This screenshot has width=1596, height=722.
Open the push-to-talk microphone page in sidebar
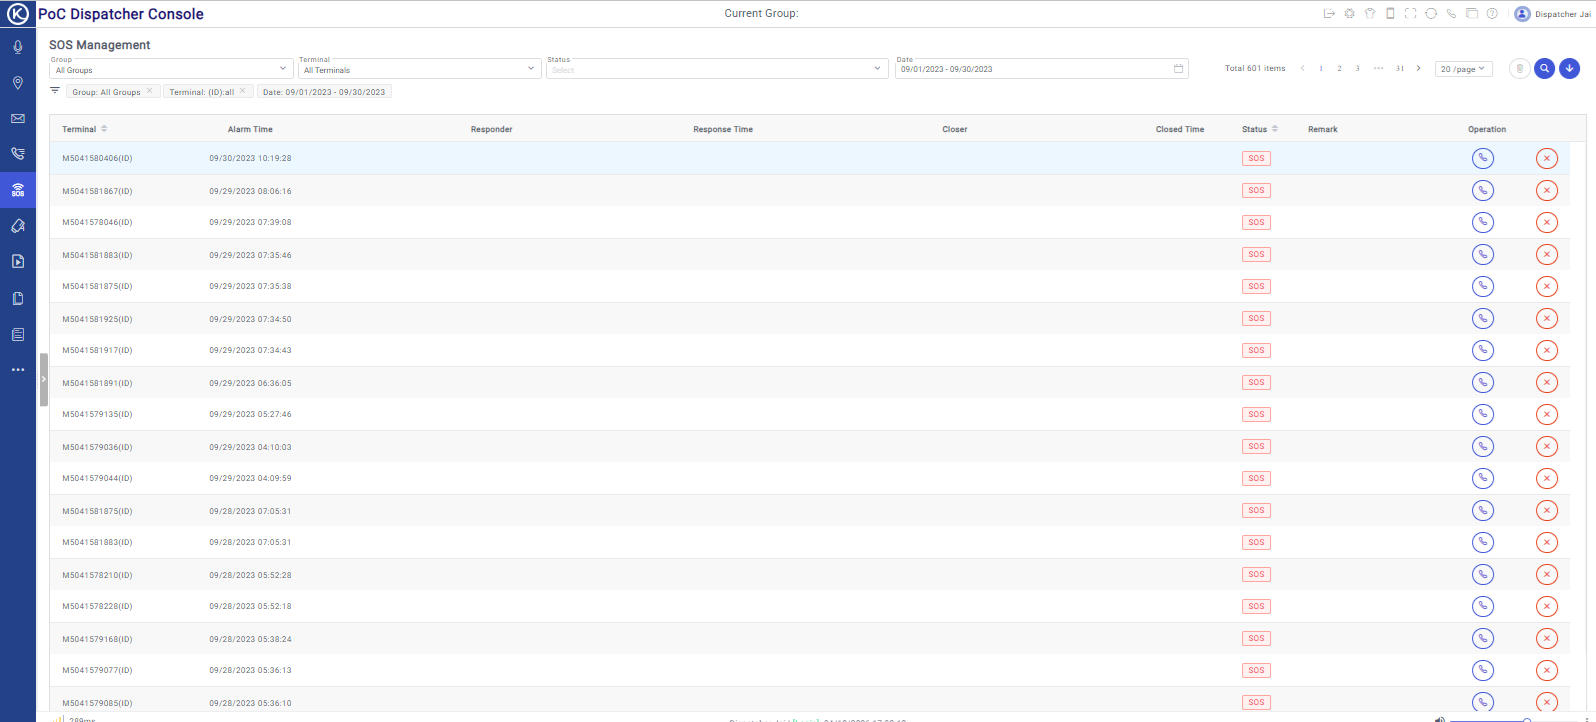(x=18, y=47)
